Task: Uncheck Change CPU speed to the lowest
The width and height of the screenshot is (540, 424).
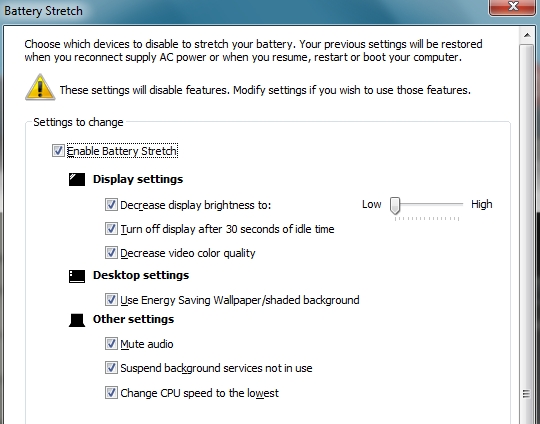Action: point(111,392)
